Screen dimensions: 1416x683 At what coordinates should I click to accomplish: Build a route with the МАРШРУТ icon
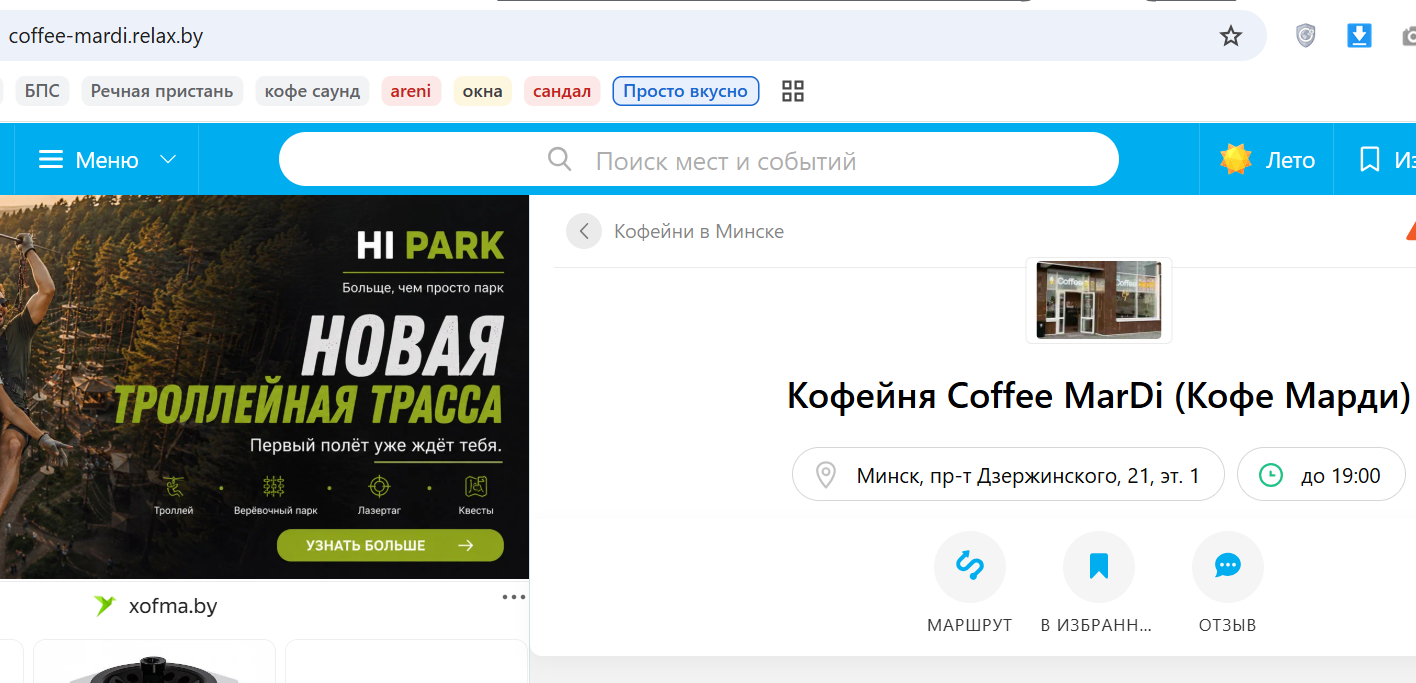pyautogui.click(x=970, y=567)
